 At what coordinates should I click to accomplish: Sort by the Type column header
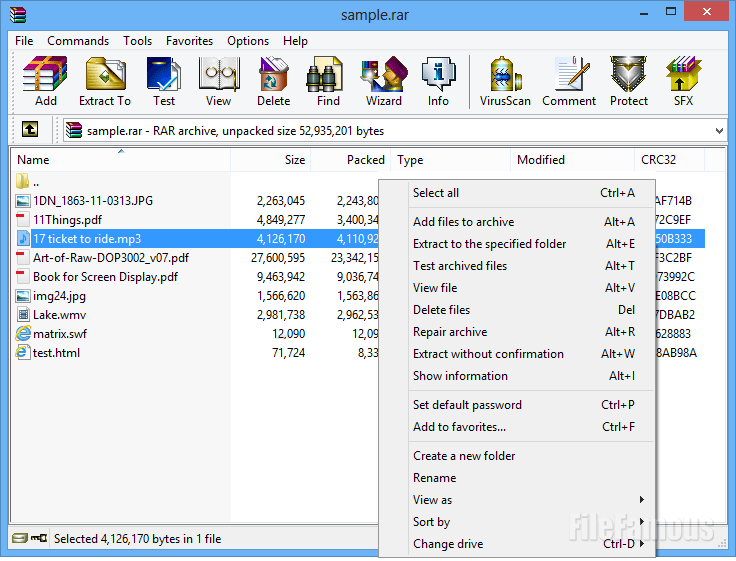[x=451, y=160]
